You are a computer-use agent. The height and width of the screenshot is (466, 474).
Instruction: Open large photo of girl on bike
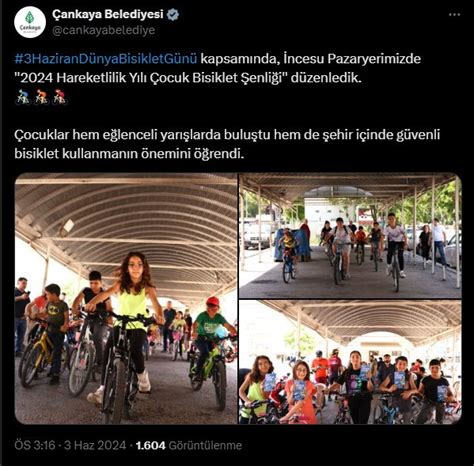point(126,298)
